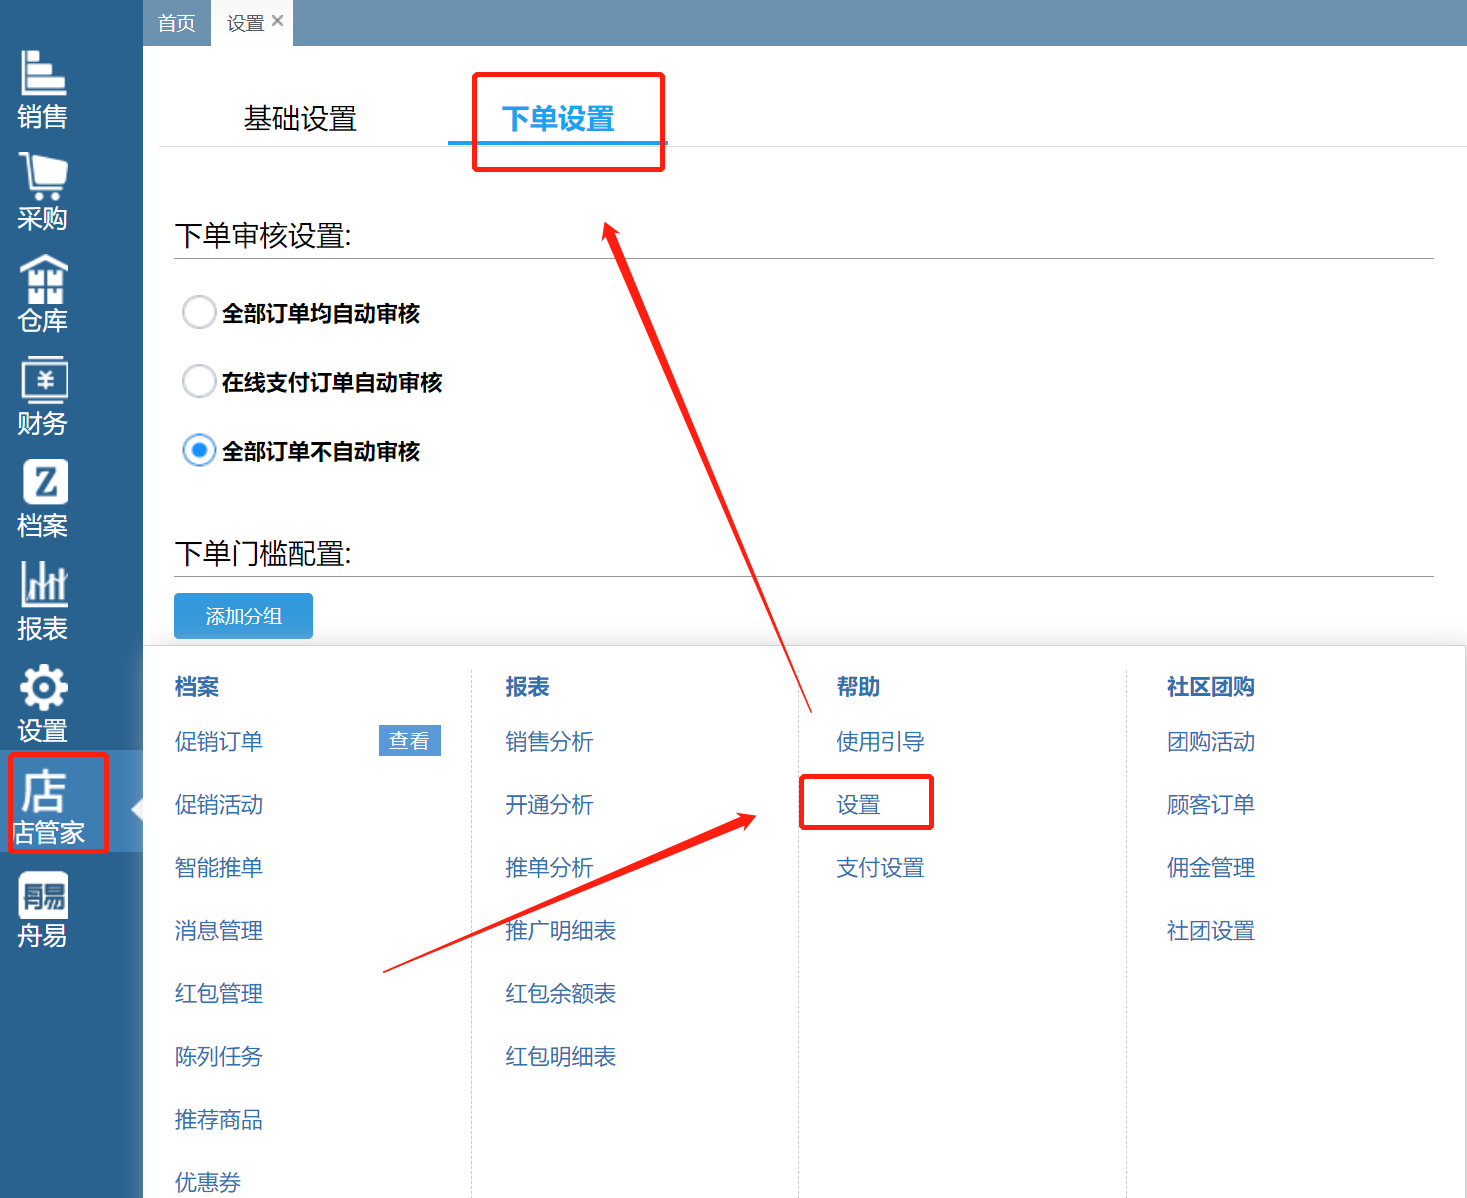Select 全部订单均自动审核 radio option
Image resolution: width=1467 pixels, height=1198 pixels.
click(x=199, y=312)
